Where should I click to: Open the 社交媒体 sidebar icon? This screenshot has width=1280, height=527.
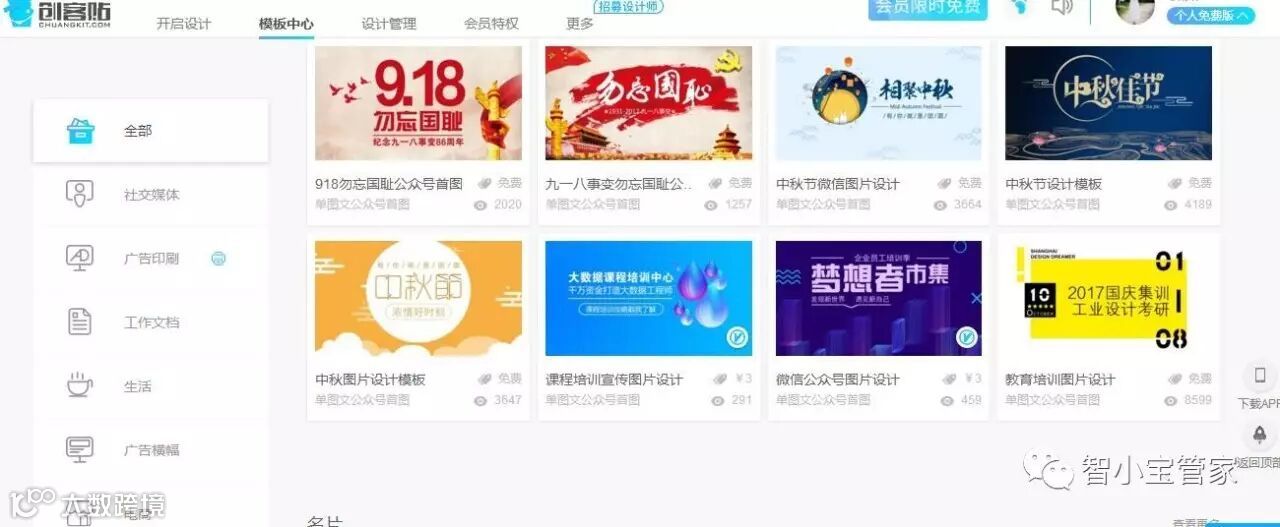80,194
